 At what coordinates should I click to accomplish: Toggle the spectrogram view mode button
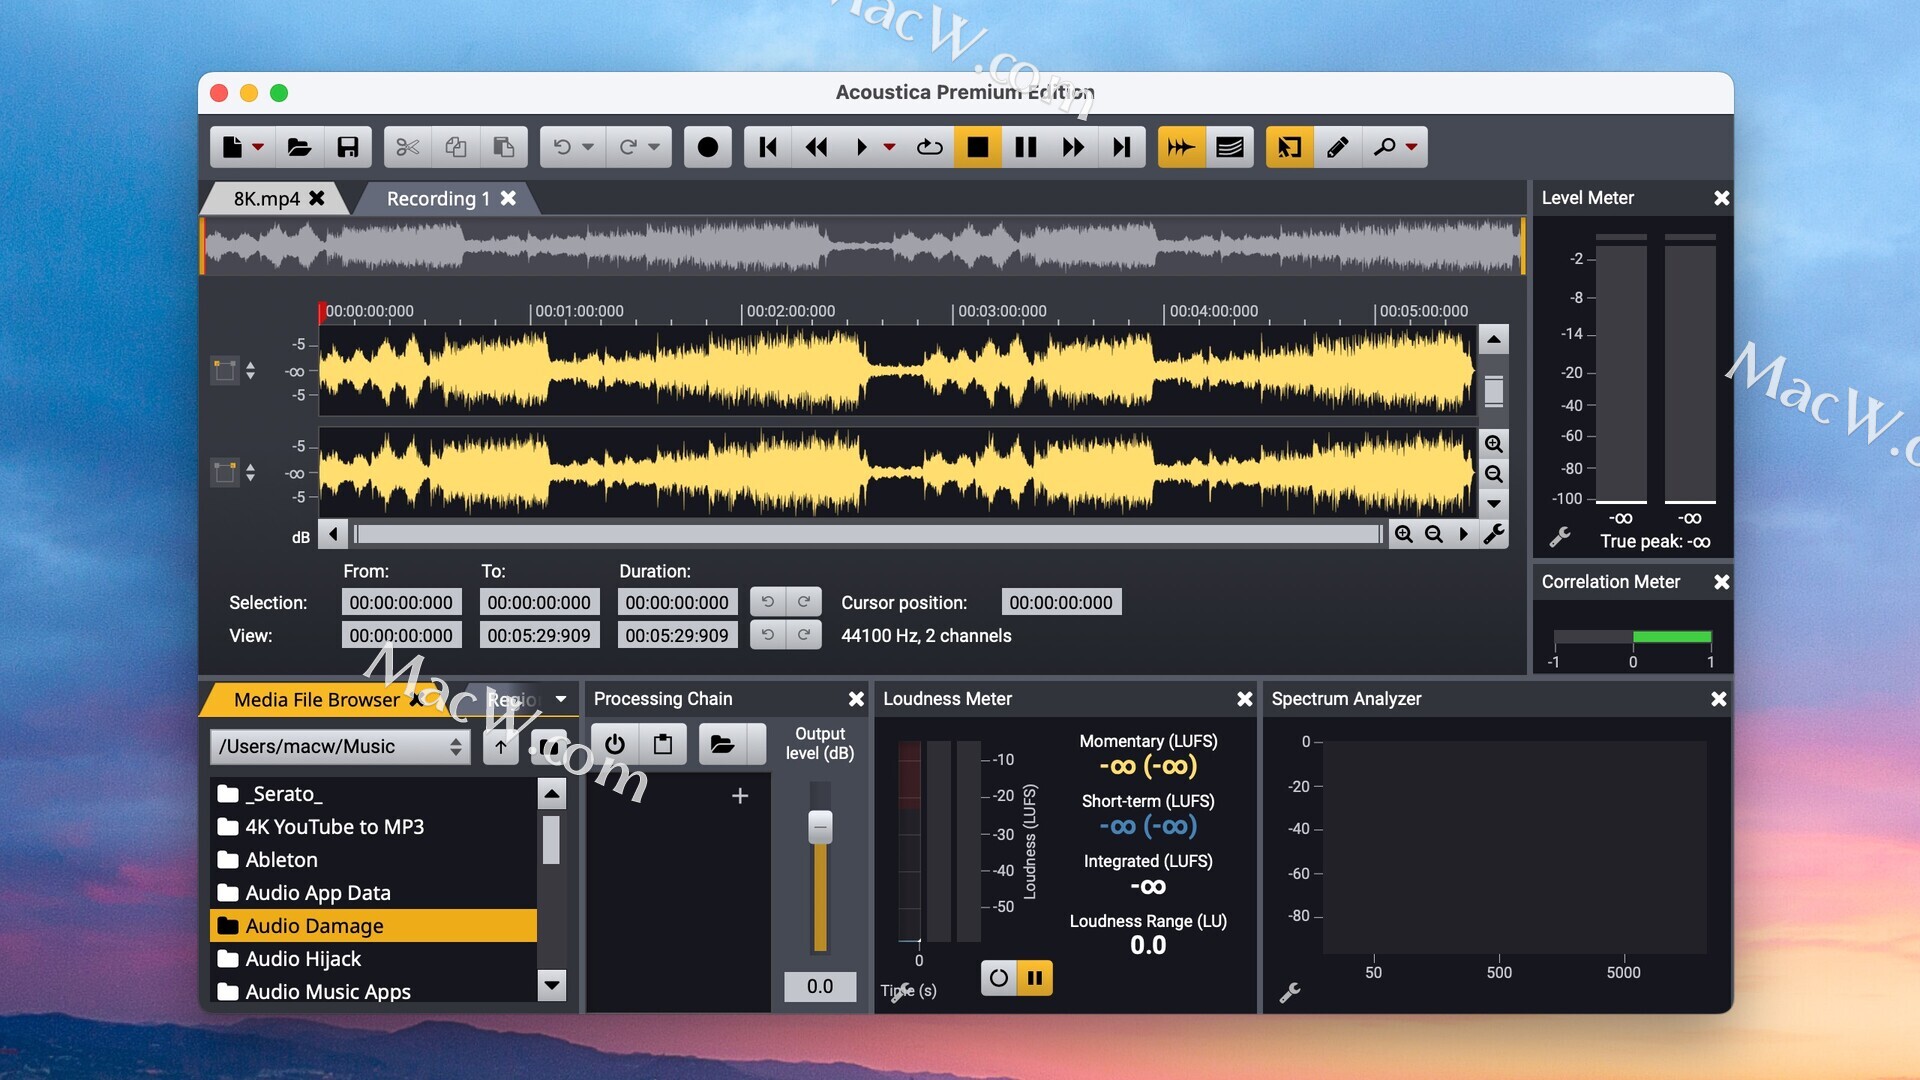click(1229, 148)
